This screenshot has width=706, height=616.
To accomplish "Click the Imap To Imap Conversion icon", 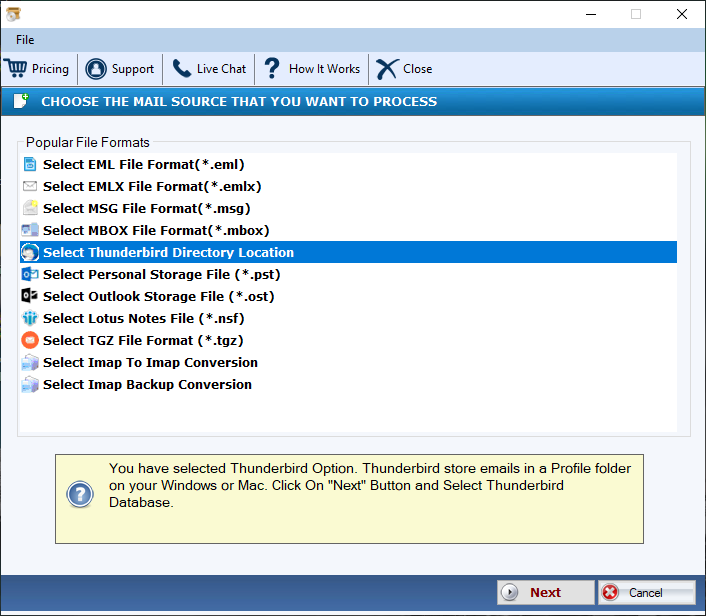I will [30, 362].
